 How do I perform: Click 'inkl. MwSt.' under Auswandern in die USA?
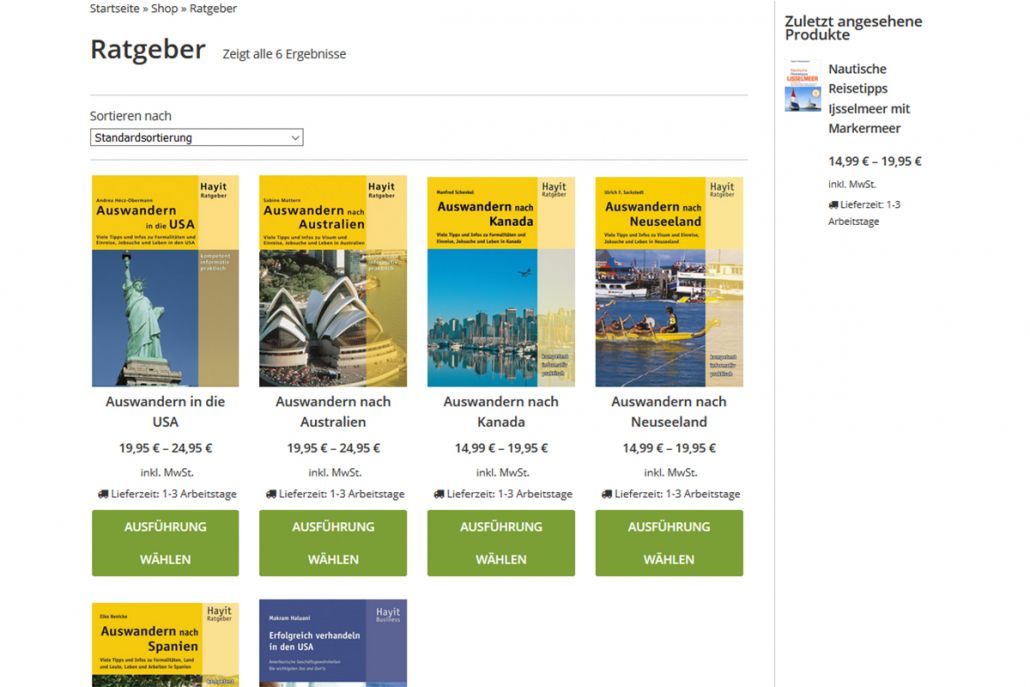167,472
